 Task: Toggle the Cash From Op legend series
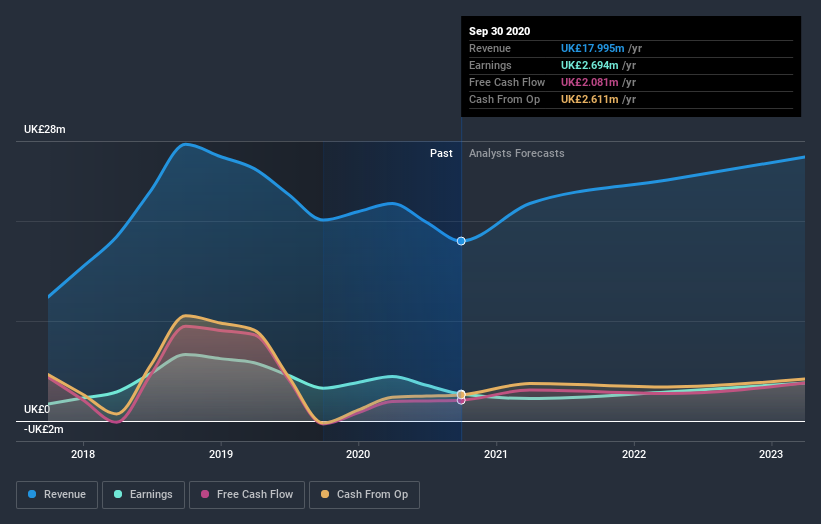(x=364, y=495)
